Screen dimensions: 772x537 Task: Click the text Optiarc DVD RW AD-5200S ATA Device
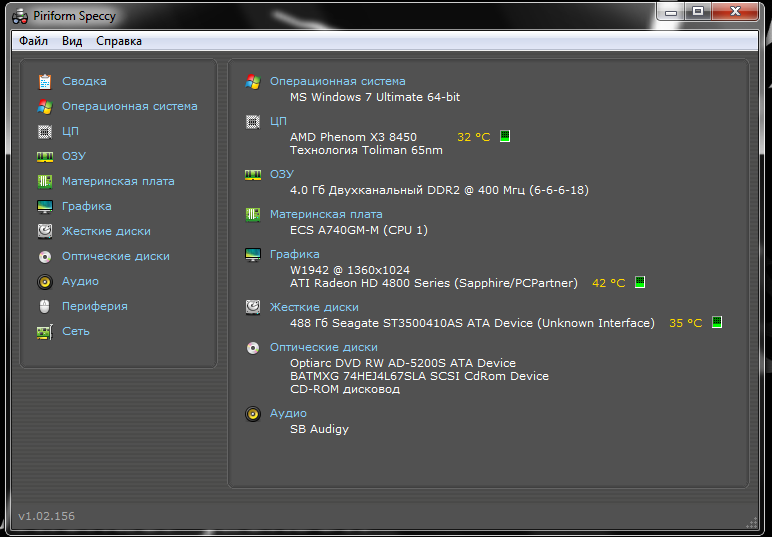click(403, 363)
